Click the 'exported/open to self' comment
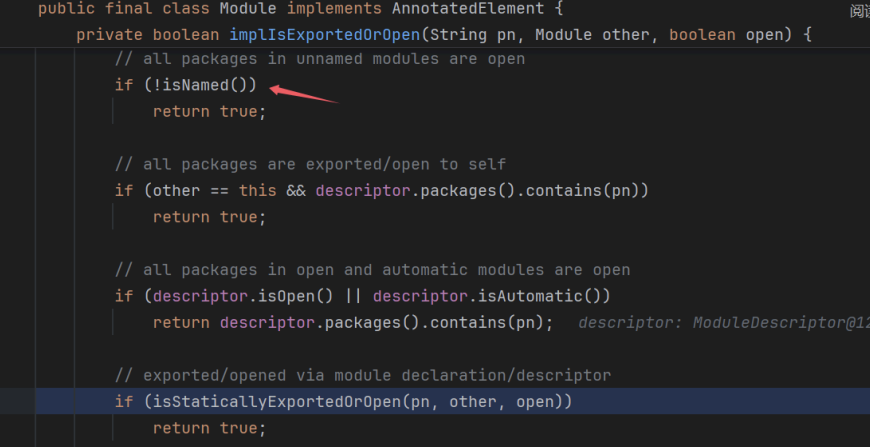 point(310,164)
